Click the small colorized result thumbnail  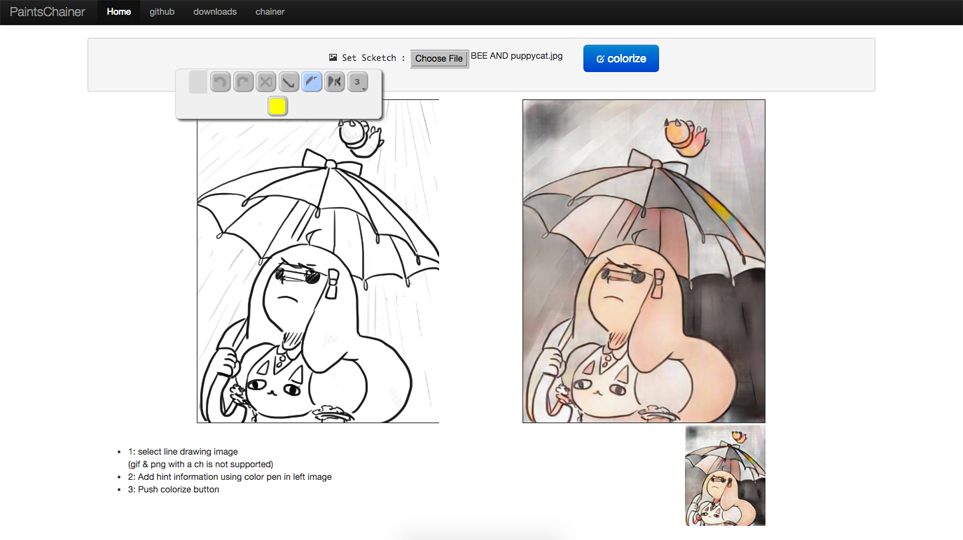click(x=725, y=475)
